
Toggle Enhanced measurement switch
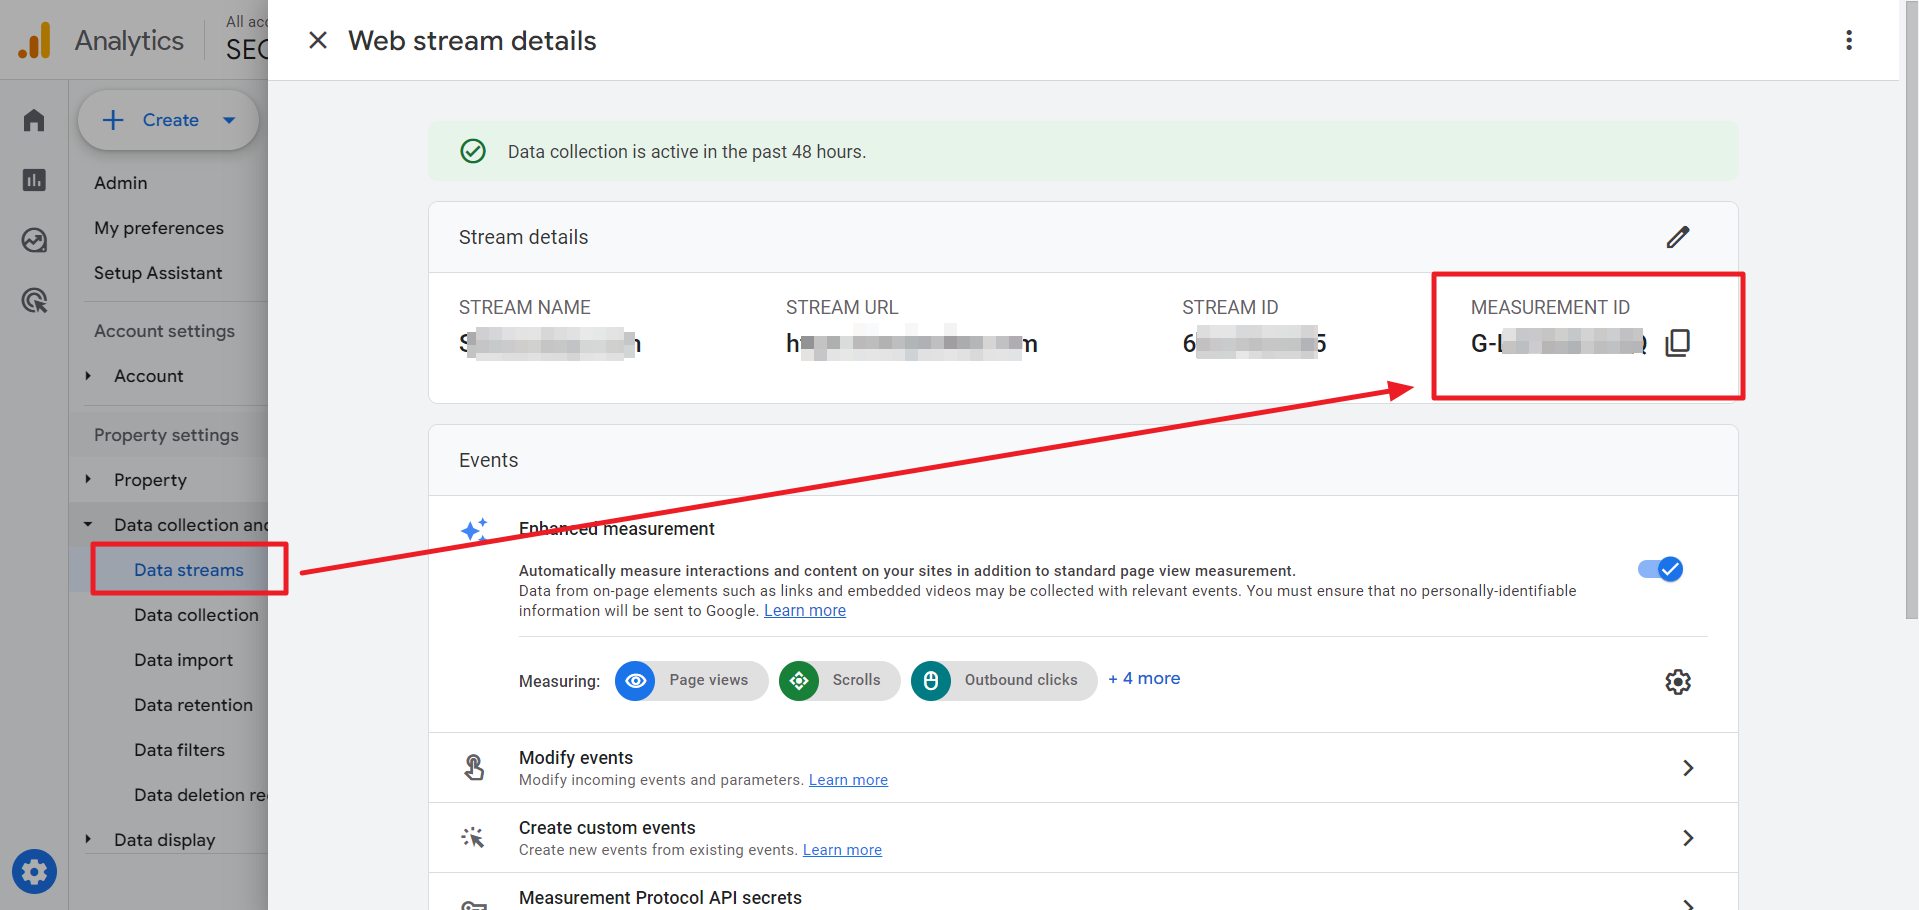pyautogui.click(x=1660, y=569)
